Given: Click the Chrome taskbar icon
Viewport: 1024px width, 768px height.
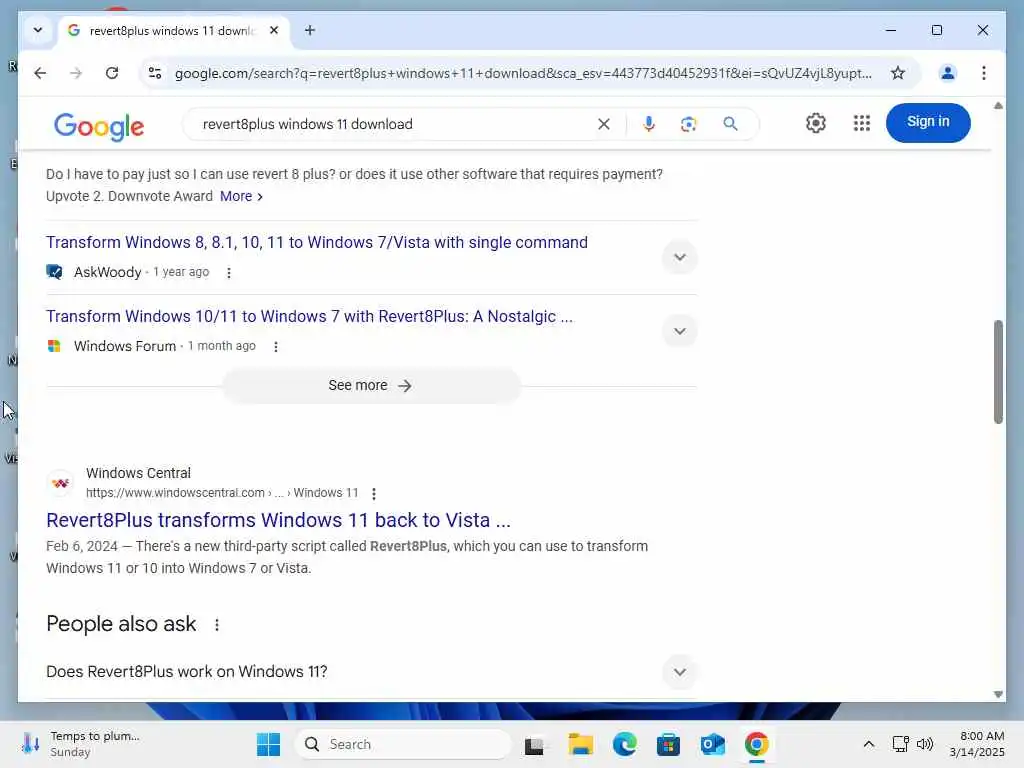Looking at the screenshot, I should tap(756, 744).
